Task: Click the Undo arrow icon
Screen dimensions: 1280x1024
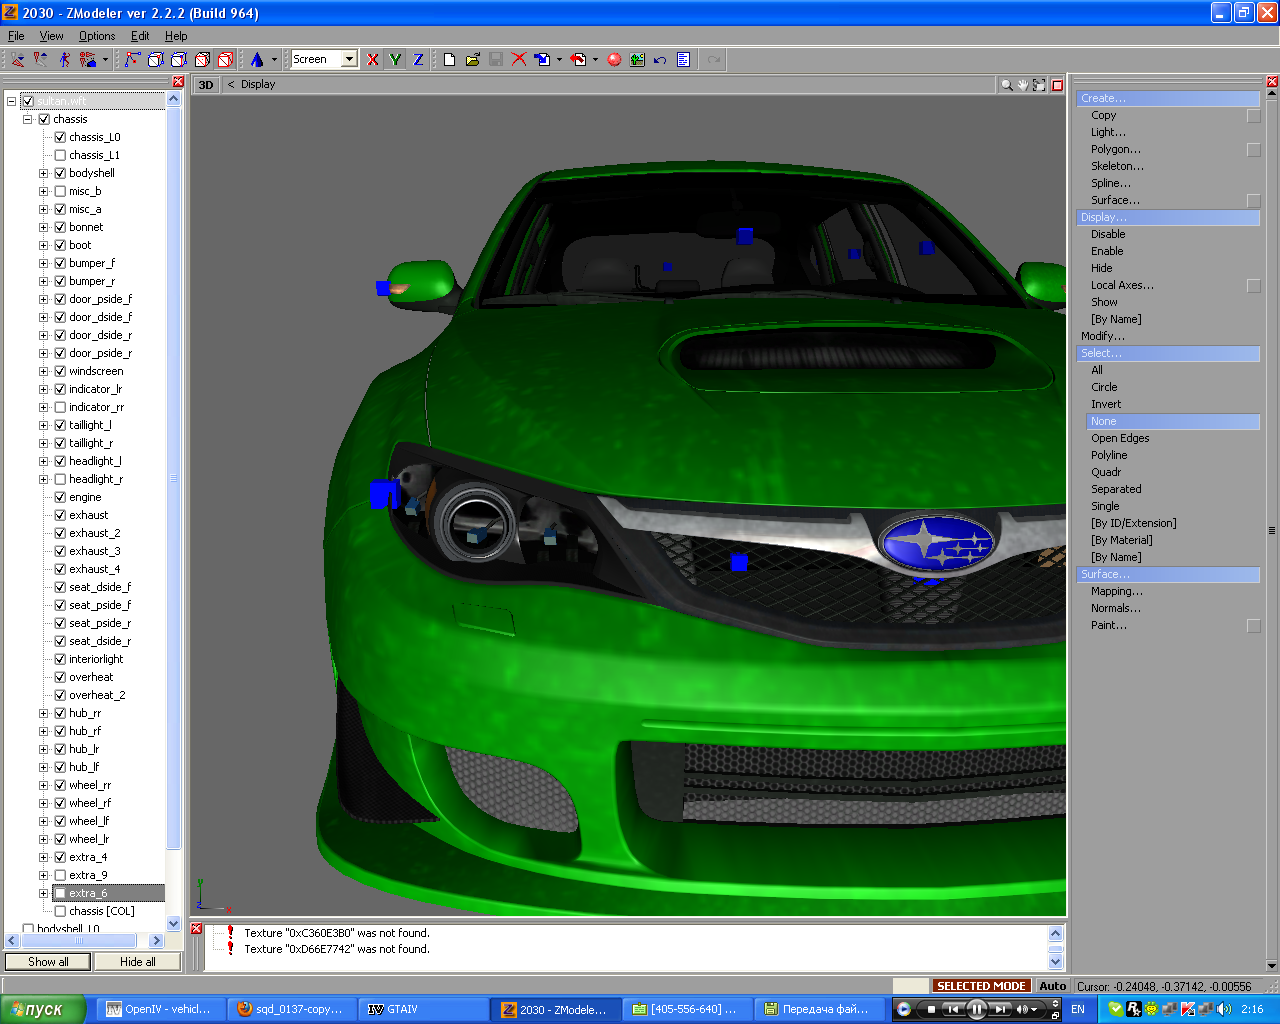Action: pos(660,60)
